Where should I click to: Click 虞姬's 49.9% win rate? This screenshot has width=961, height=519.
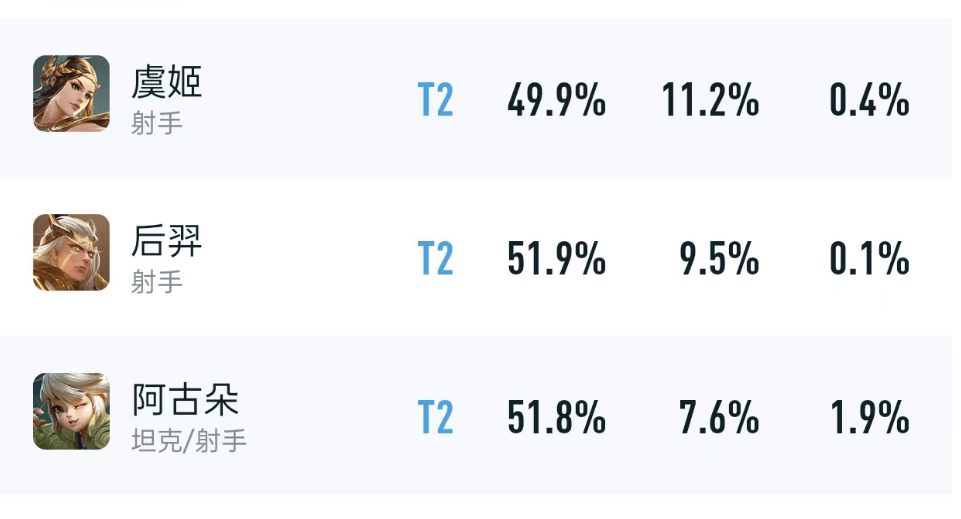[556, 100]
